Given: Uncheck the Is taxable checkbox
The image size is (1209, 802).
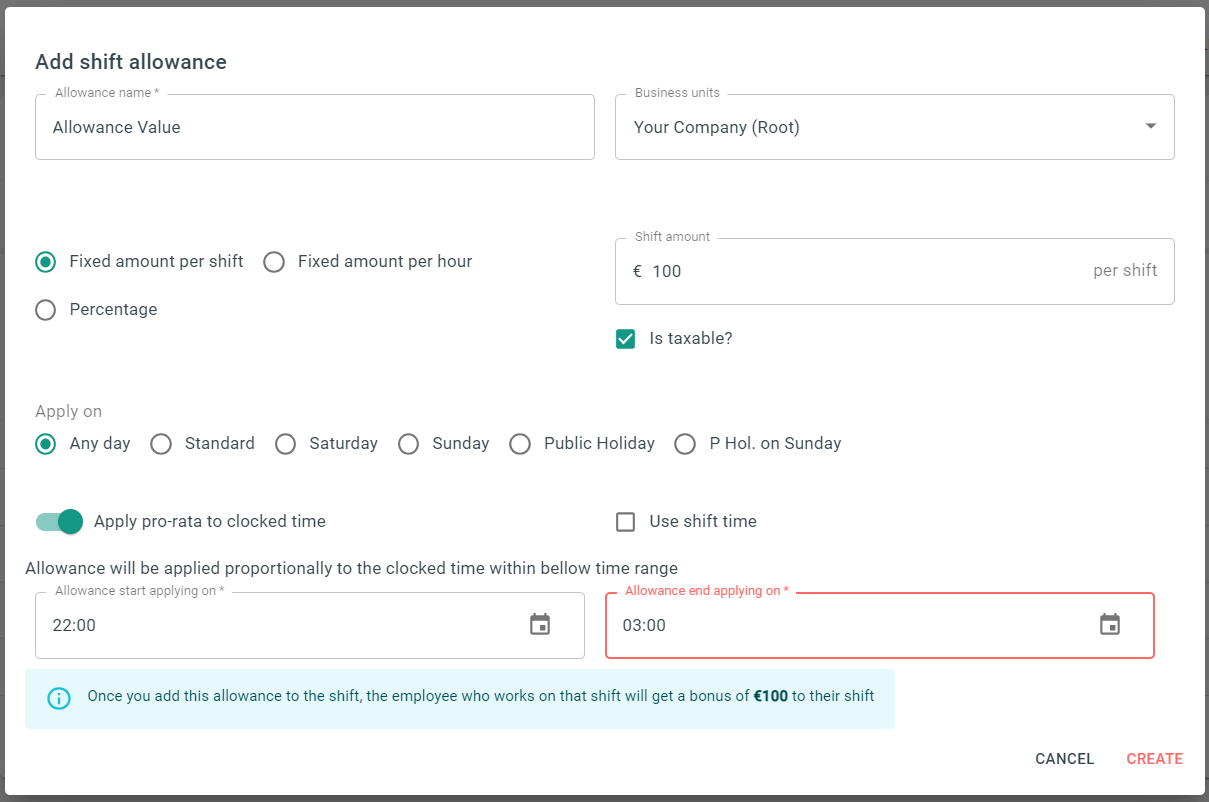Looking at the screenshot, I should point(625,338).
